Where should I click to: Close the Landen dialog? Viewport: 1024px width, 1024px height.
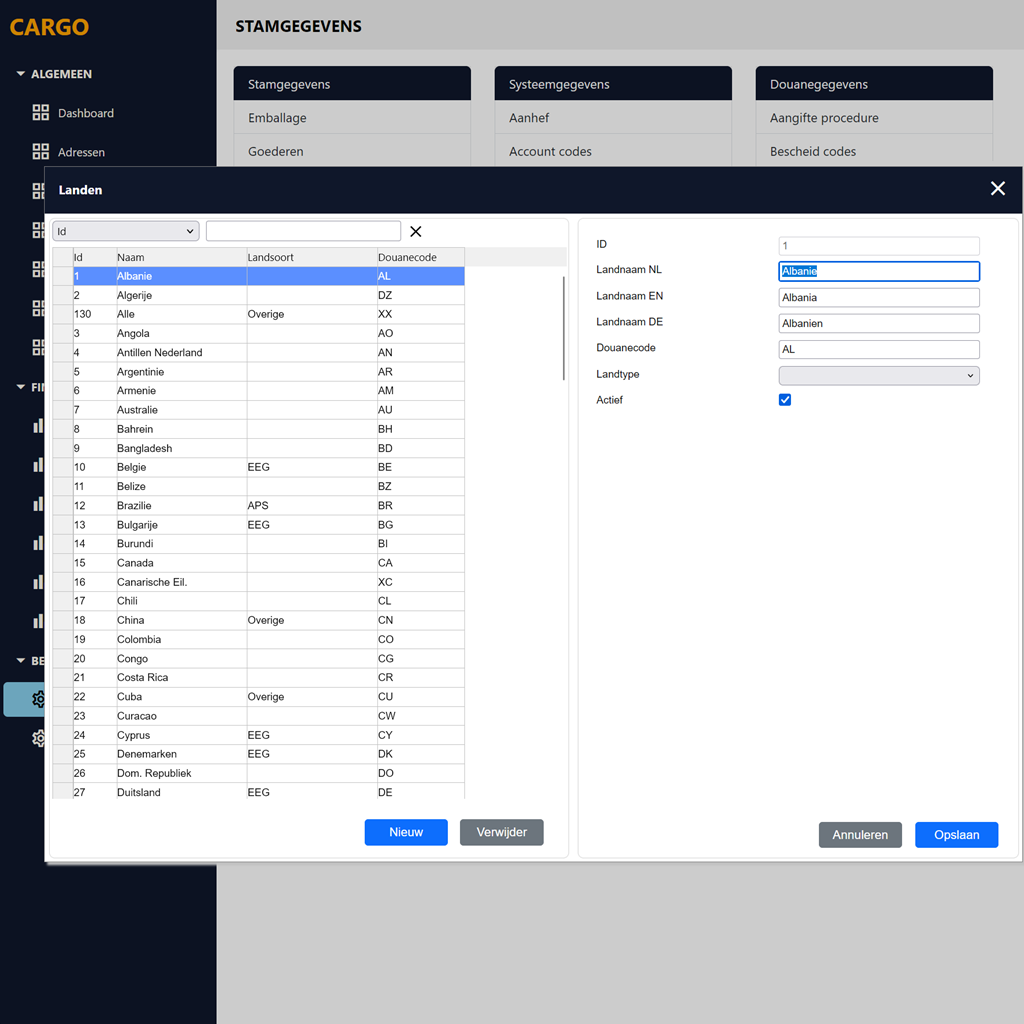997,189
